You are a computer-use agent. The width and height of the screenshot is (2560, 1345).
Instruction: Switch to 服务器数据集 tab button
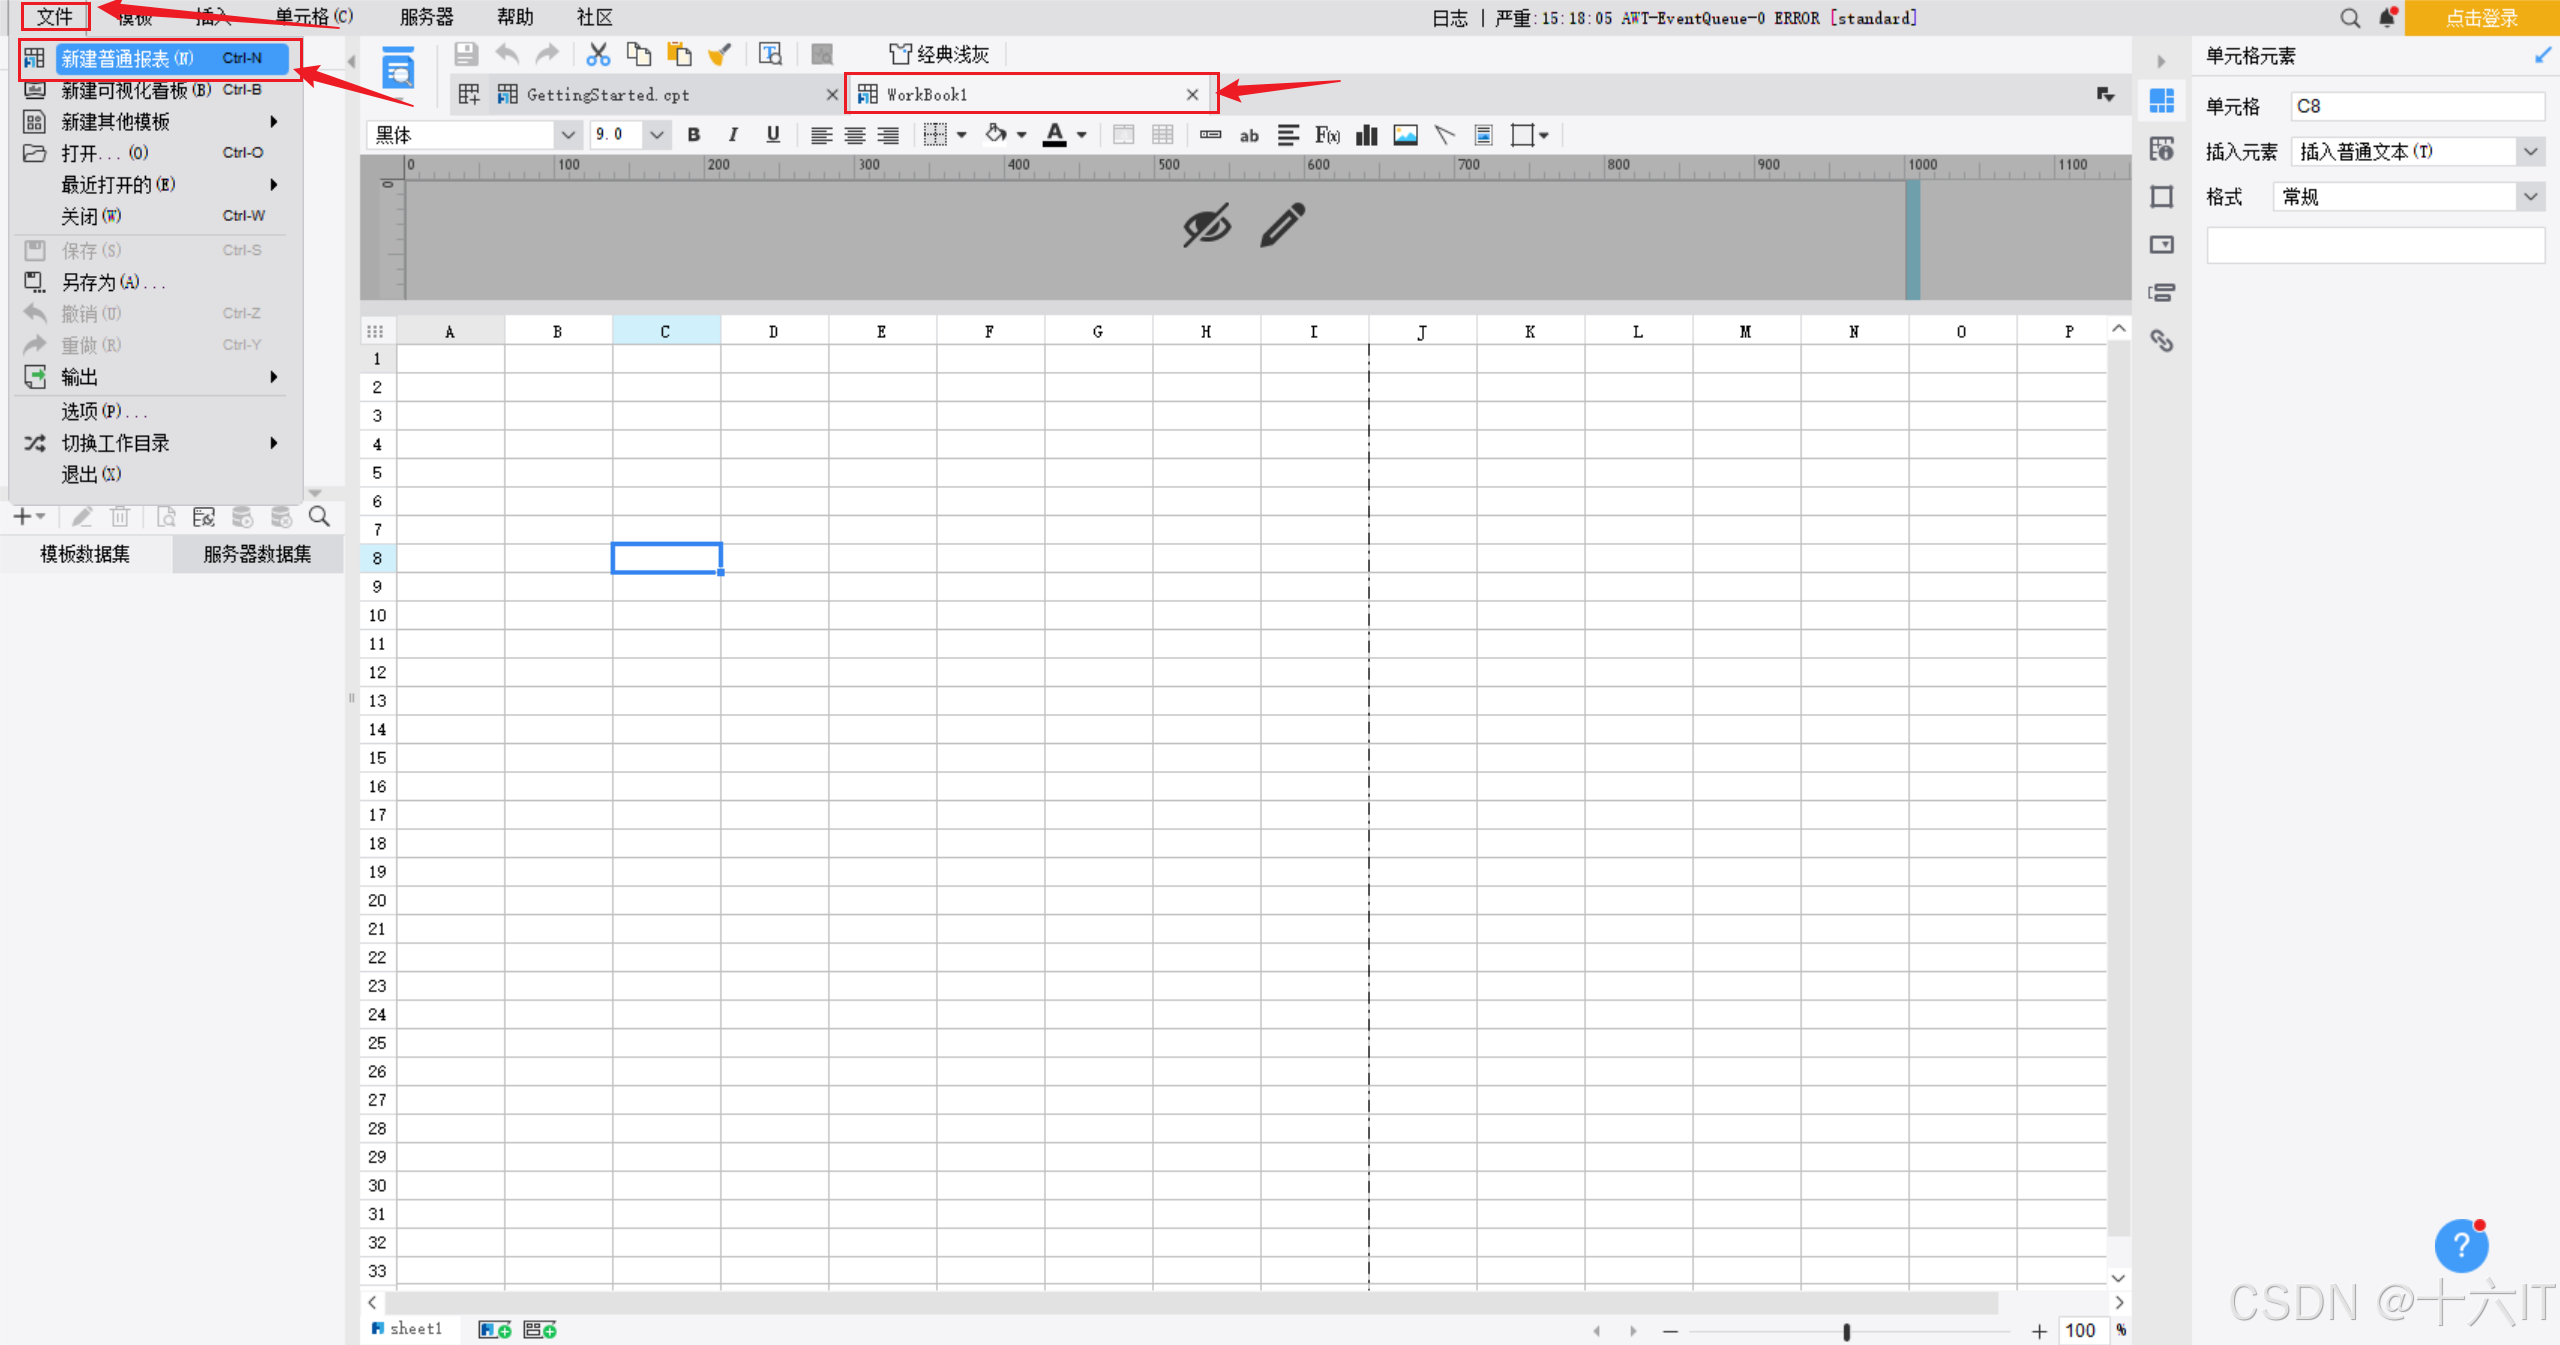[x=257, y=554]
